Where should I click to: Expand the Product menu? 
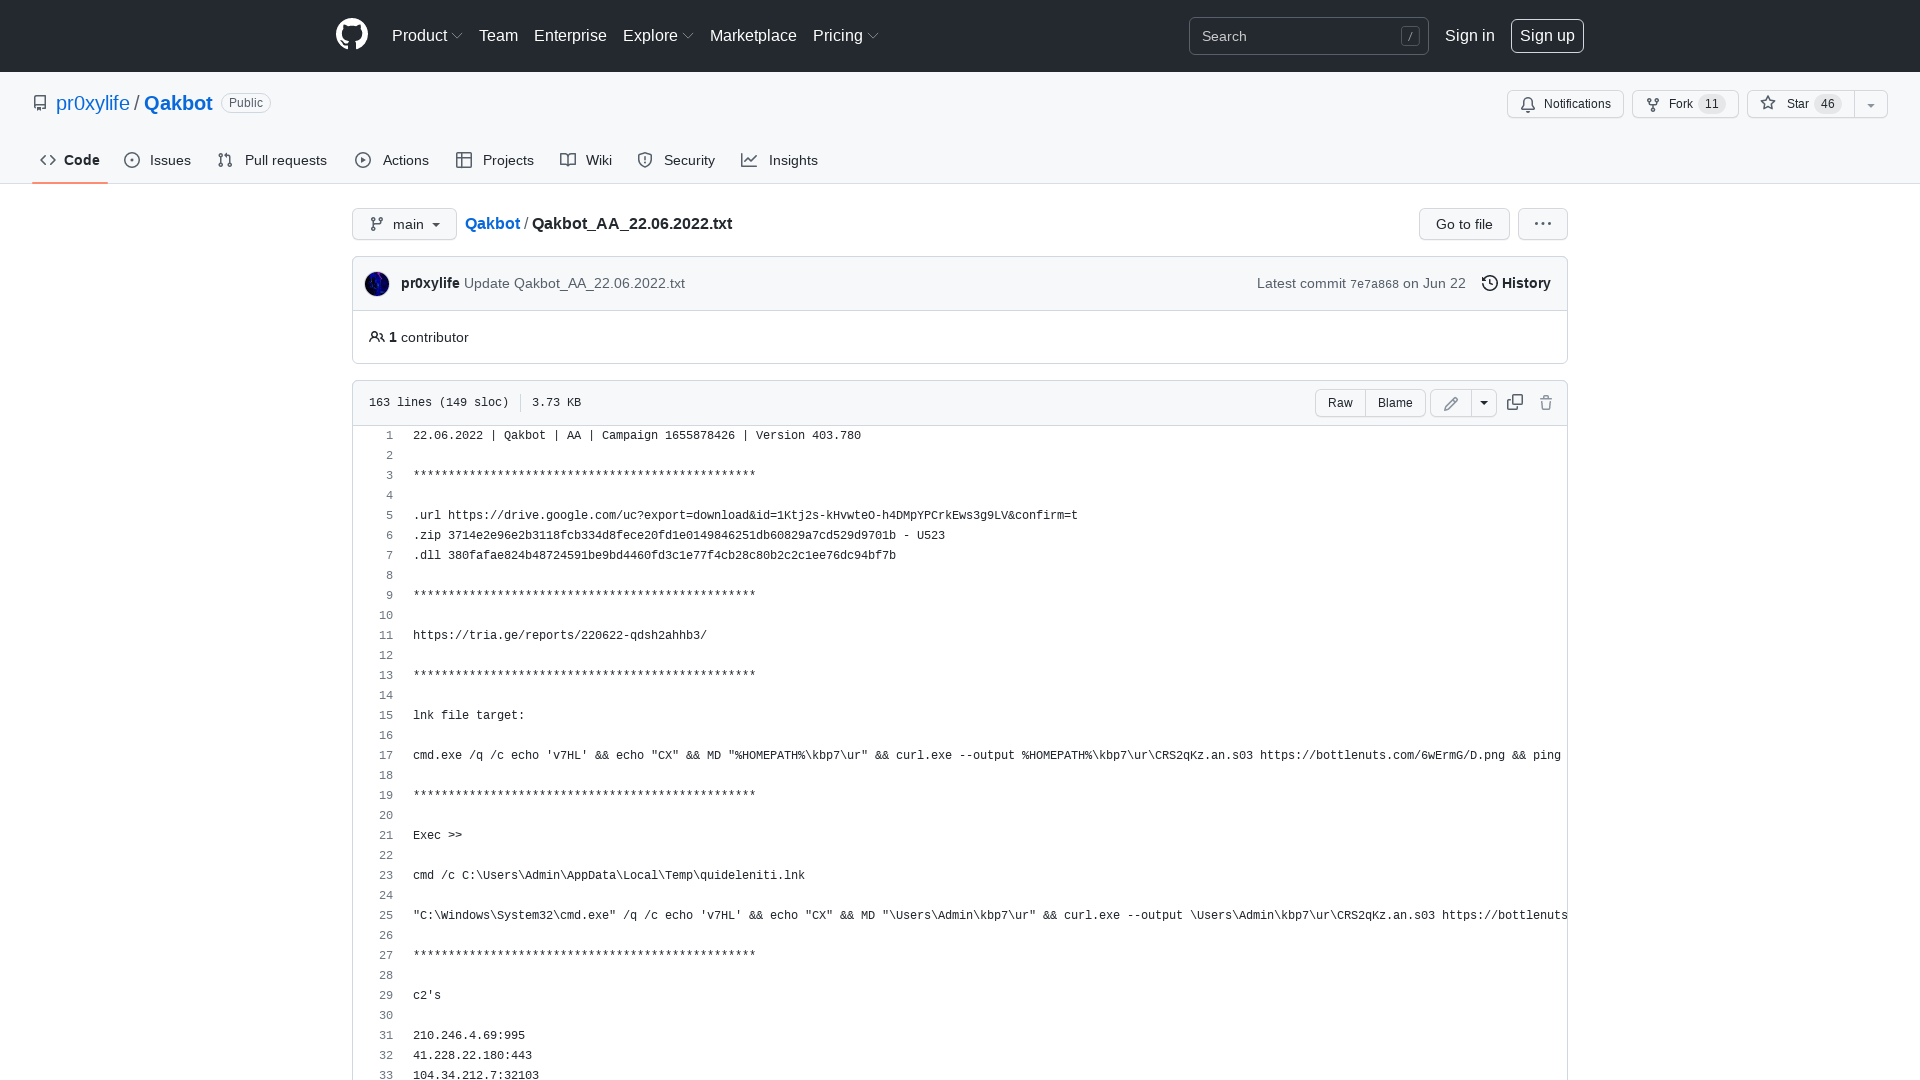[427, 35]
